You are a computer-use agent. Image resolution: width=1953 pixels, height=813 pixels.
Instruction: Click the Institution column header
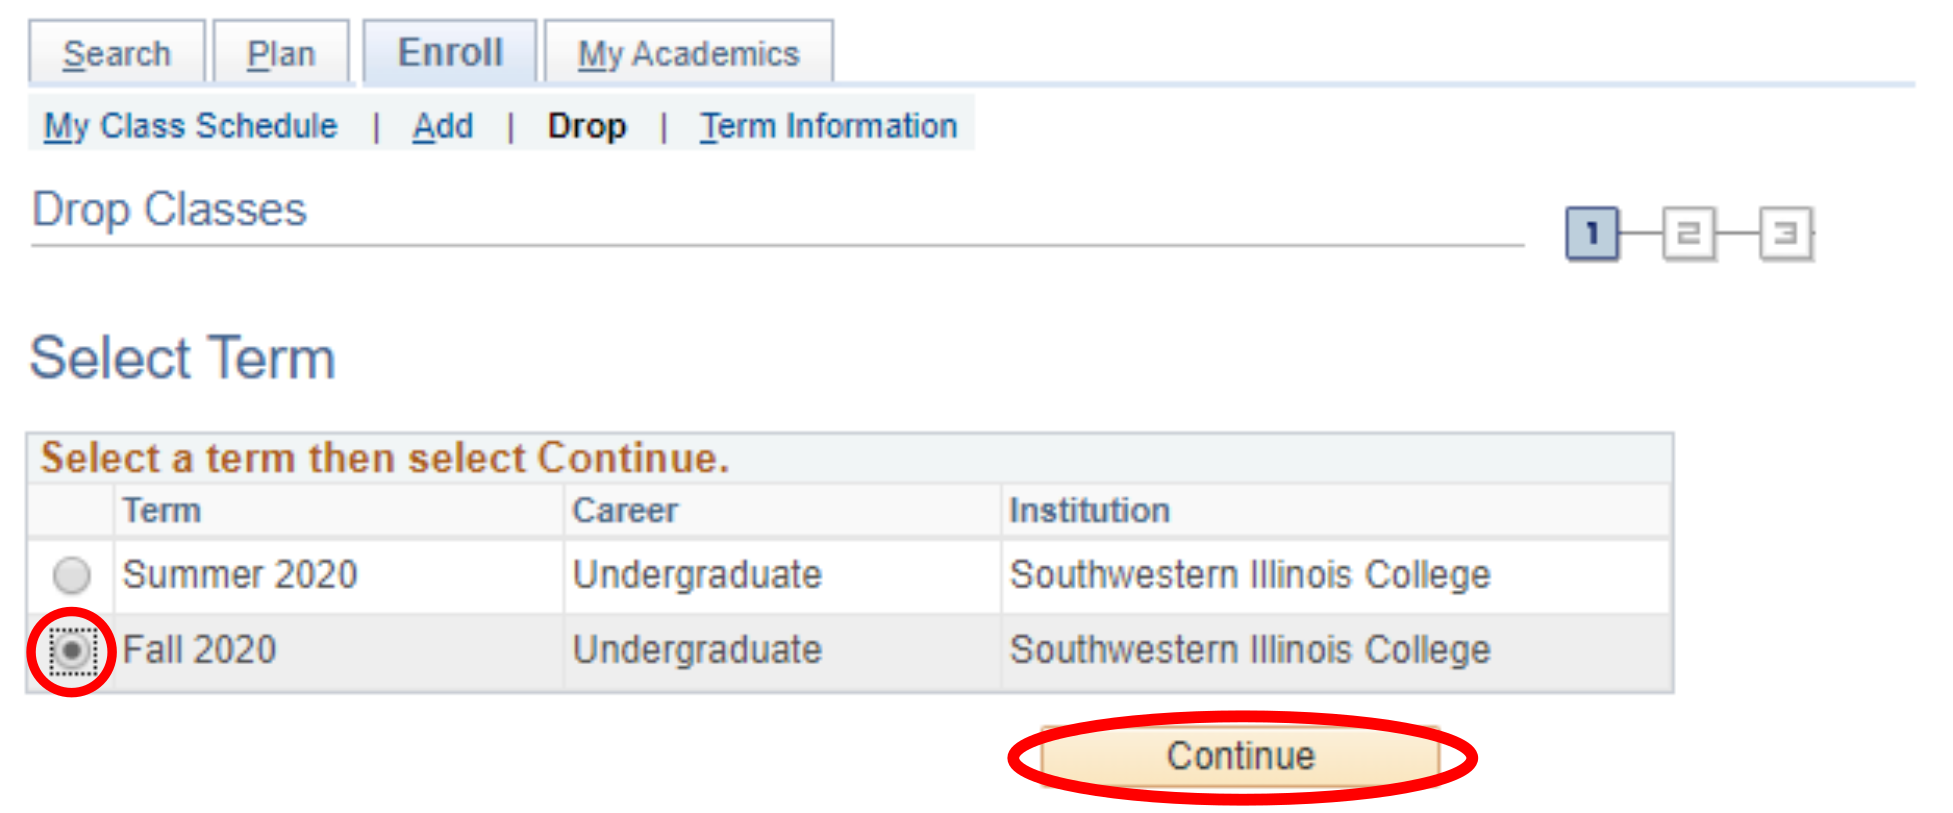point(1089,510)
